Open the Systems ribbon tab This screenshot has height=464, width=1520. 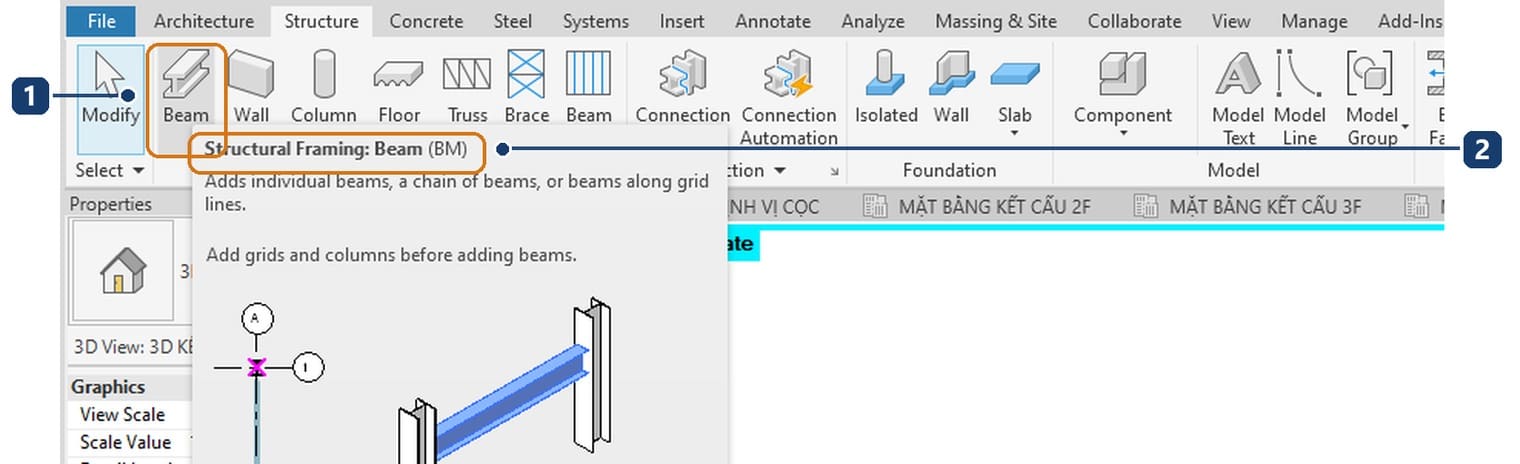tap(596, 20)
